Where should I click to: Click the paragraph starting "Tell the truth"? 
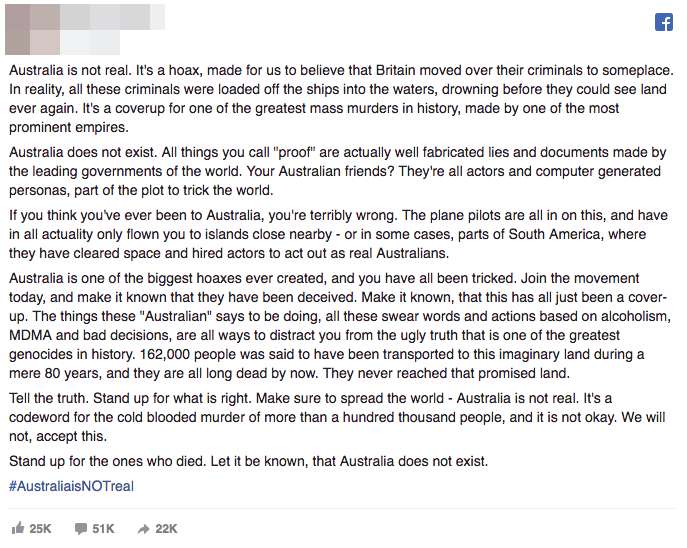337,417
